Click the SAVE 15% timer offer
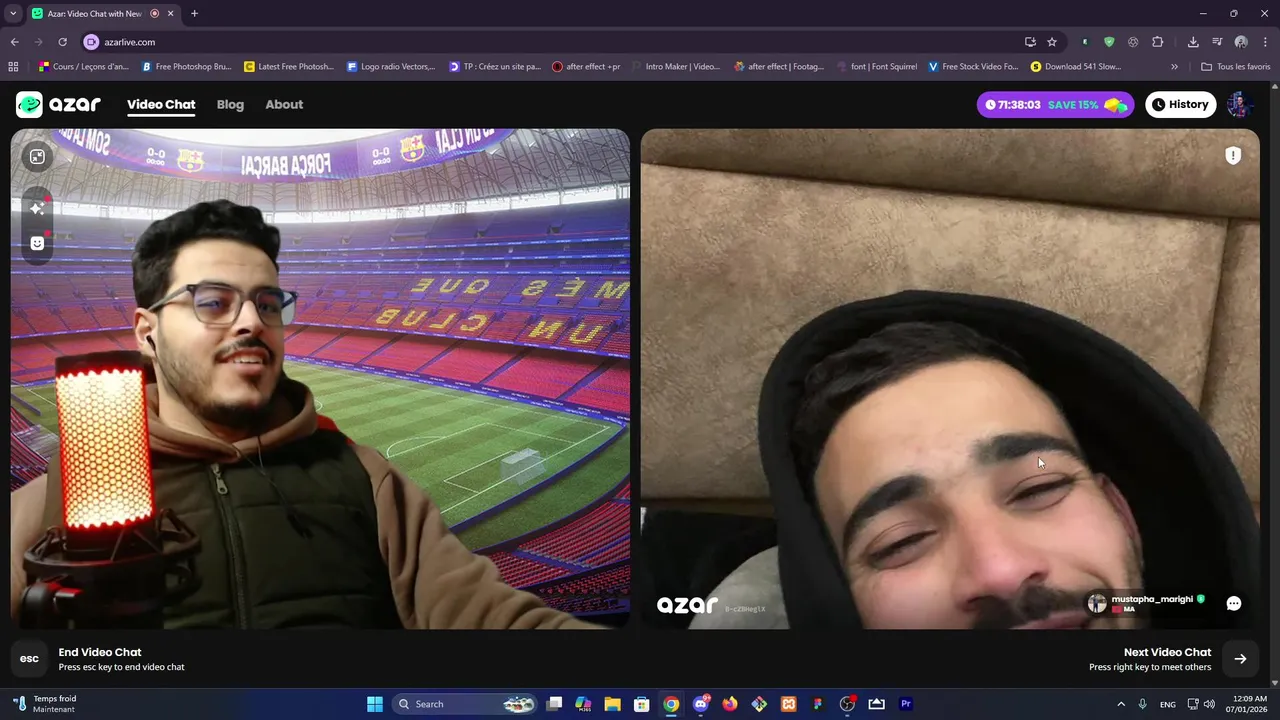 click(x=1055, y=104)
